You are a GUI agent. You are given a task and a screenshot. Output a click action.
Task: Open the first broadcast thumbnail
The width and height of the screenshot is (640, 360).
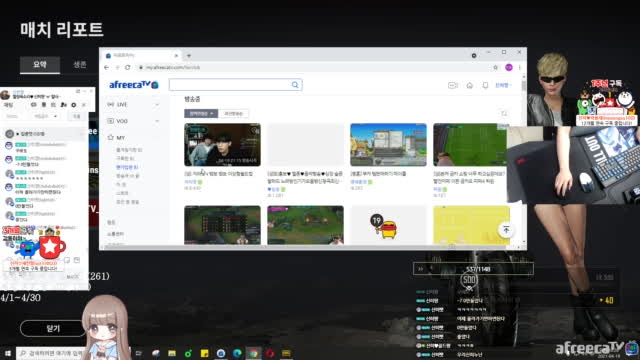[222, 144]
